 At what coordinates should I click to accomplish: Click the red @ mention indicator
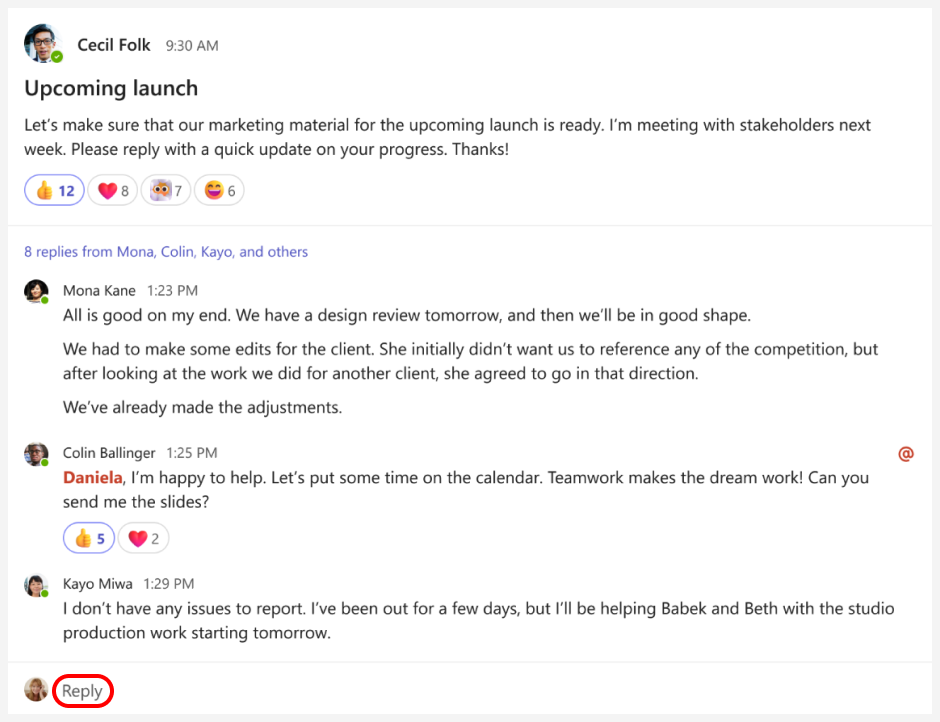pyautogui.click(x=906, y=454)
